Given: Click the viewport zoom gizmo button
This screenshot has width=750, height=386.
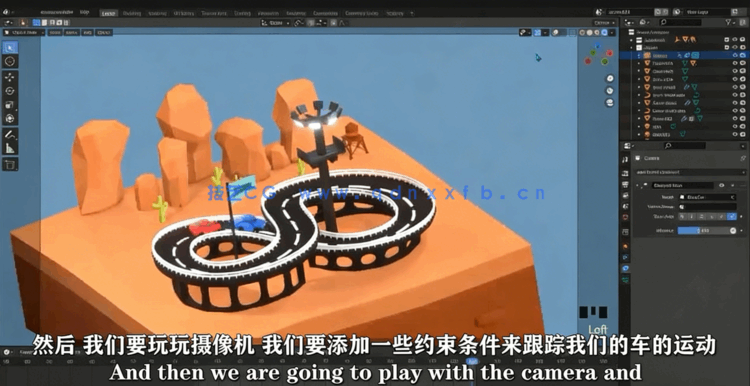Looking at the screenshot, I should (610, 78).
